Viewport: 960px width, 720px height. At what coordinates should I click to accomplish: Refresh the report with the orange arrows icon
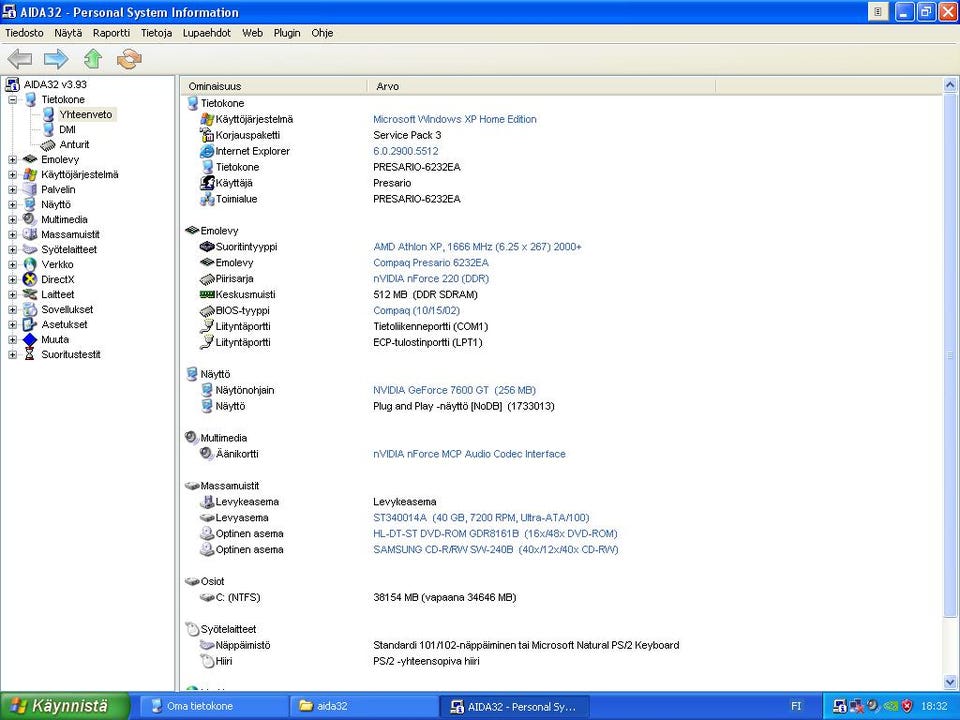[129, 59]
